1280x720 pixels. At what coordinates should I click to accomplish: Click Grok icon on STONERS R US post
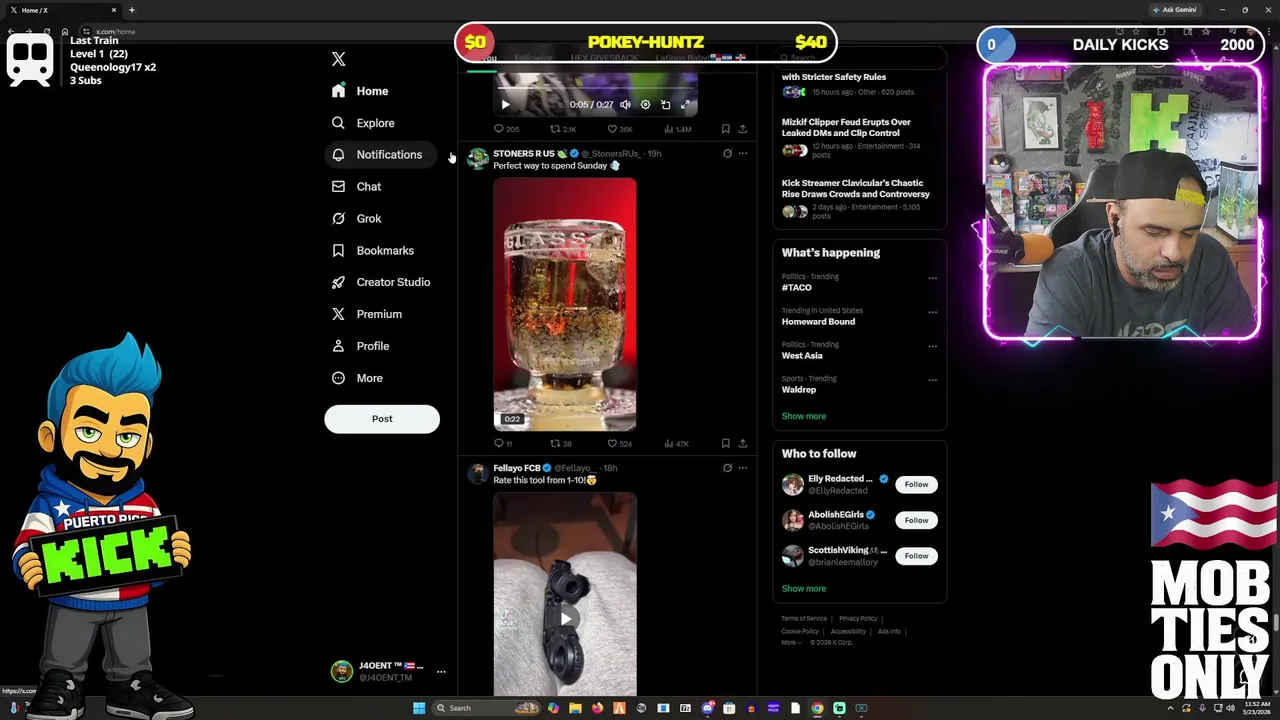tap(727, 154)
